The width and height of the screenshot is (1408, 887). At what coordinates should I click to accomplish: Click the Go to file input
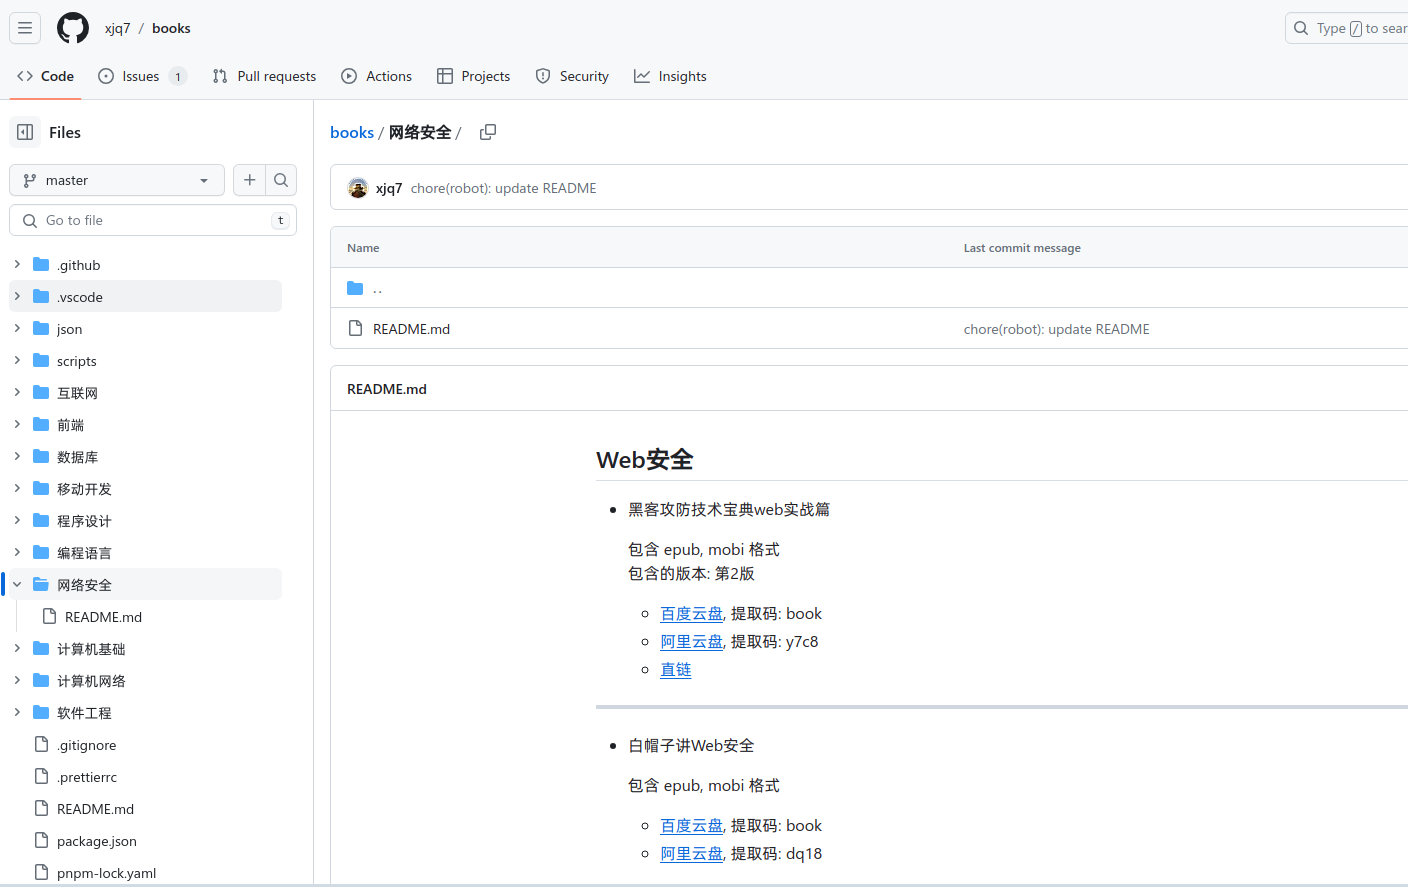[155, 220]
